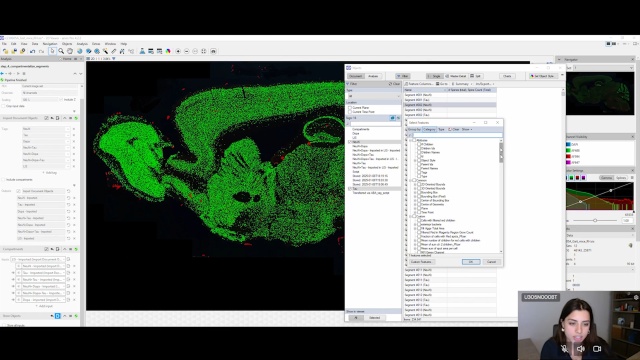This screenshot has height=360, width=640.
Task: Click the zoom-in plus circle icon
Action: coord(178,51)
